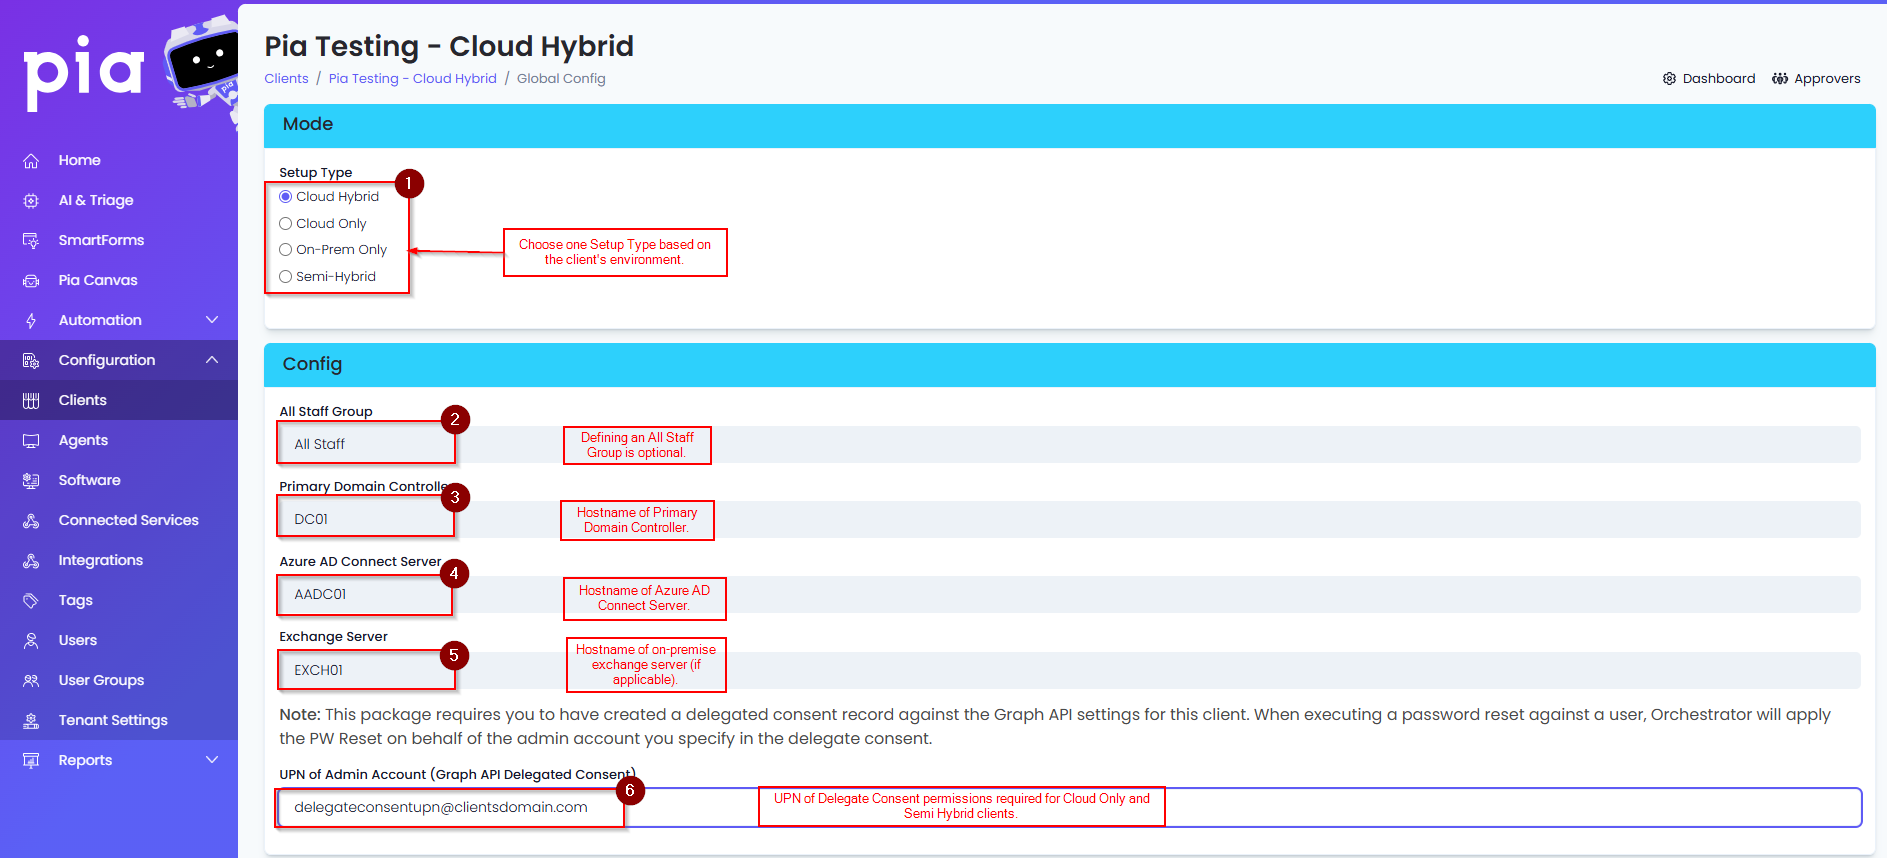1887x858 pixels.
Task: Click the Pia Canvas icon in the sidebar
Action: 31,280
